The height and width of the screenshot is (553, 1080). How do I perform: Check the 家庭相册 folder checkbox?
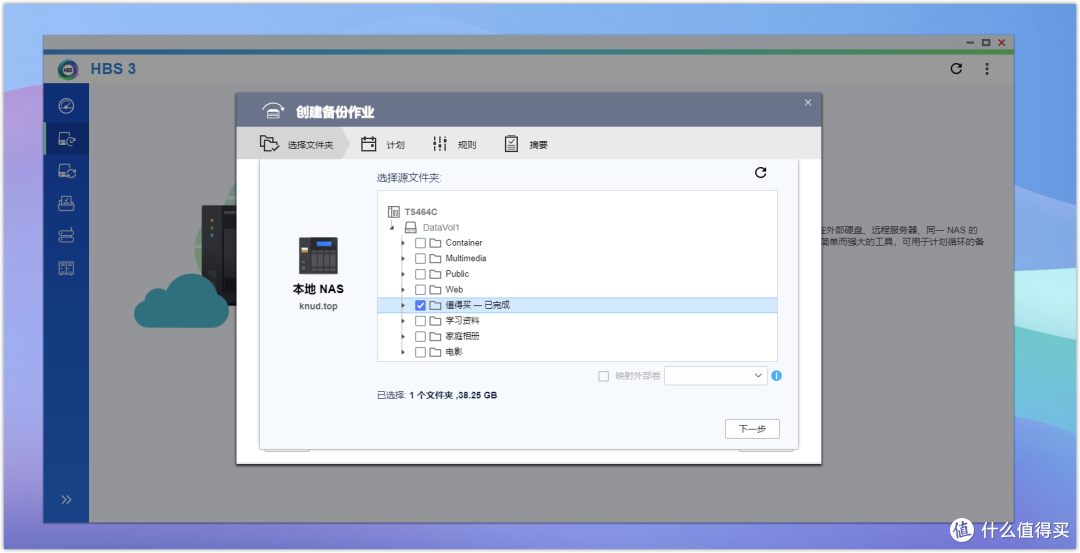[x=420, y=336]
